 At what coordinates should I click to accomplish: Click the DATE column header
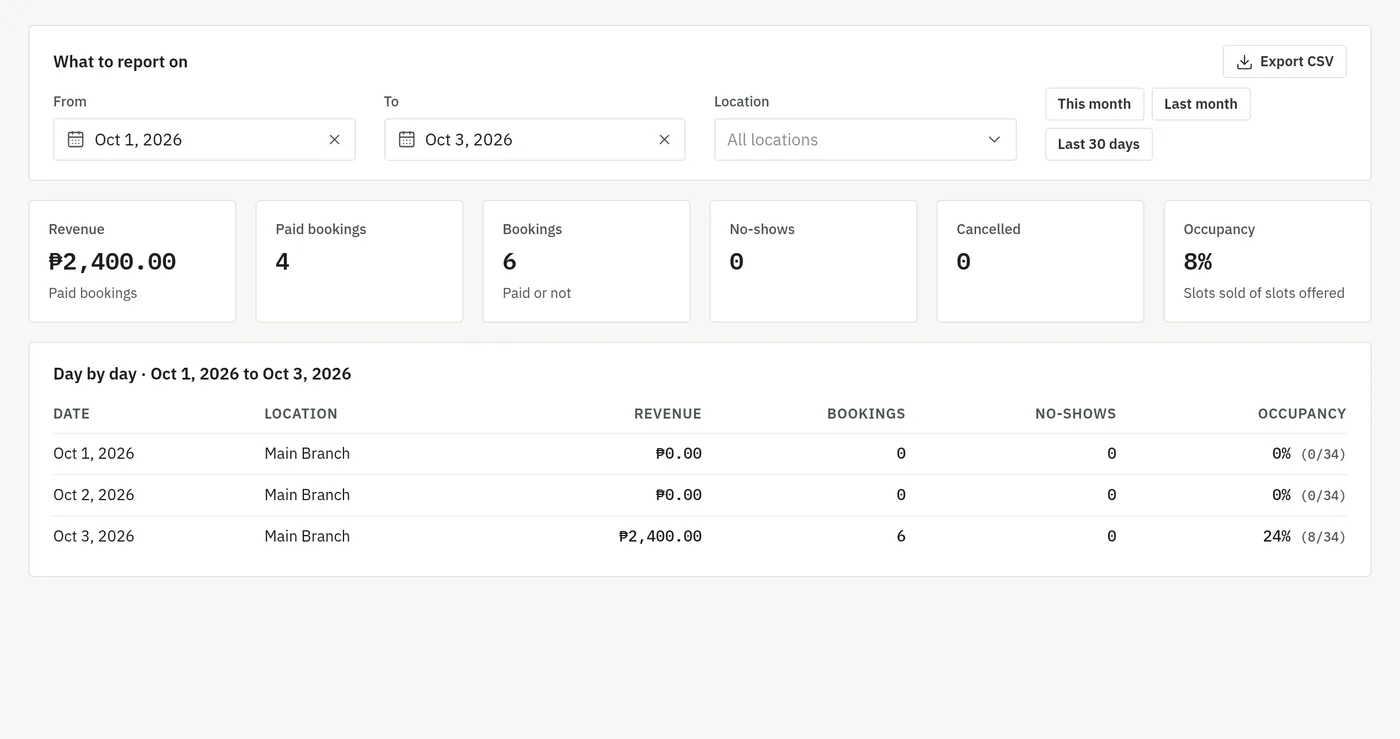point(71,414)
